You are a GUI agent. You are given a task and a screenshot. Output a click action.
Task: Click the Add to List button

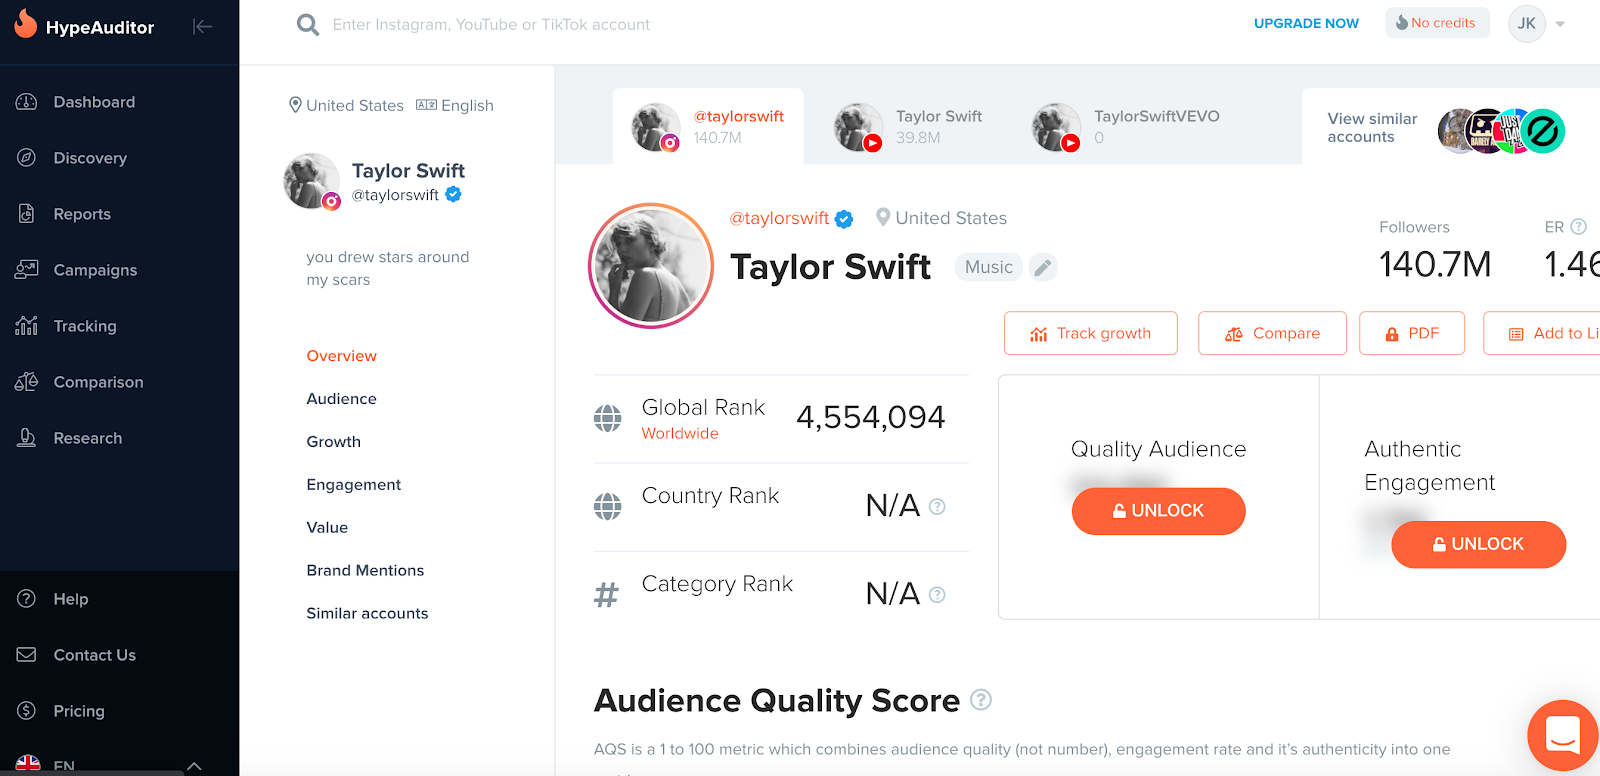[x=1542, y=333]
